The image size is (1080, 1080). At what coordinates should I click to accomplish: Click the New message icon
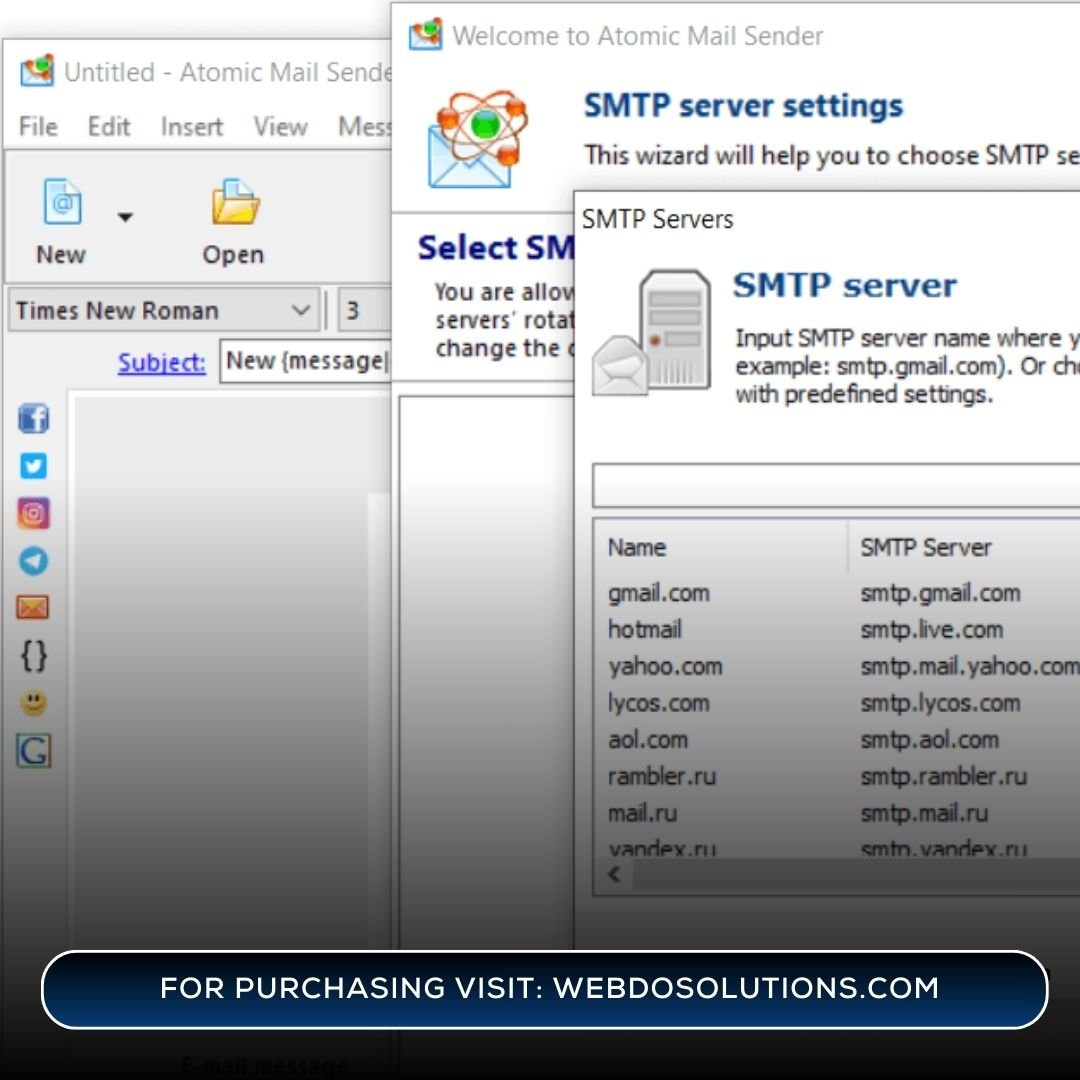(61, 203)
